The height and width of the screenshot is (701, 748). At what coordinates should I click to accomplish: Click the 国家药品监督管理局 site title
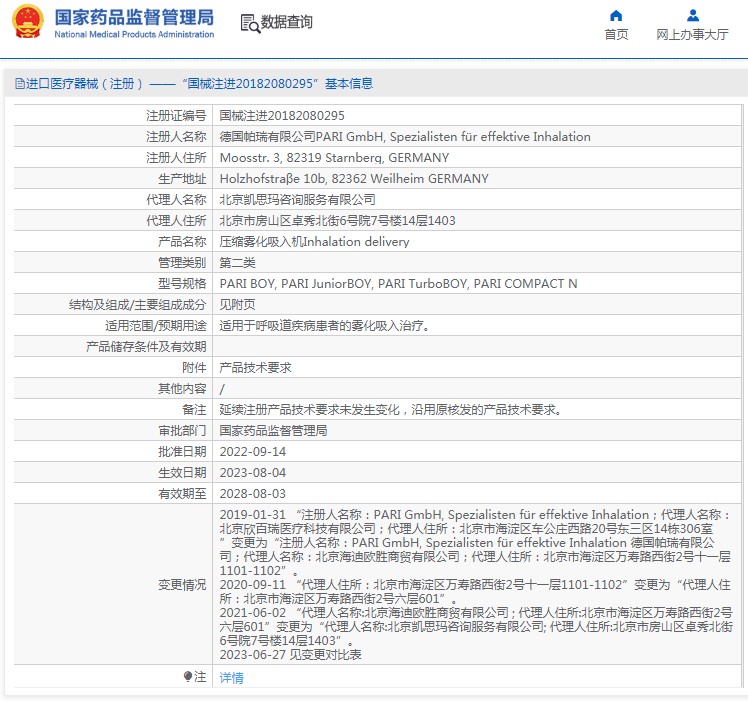133,17
